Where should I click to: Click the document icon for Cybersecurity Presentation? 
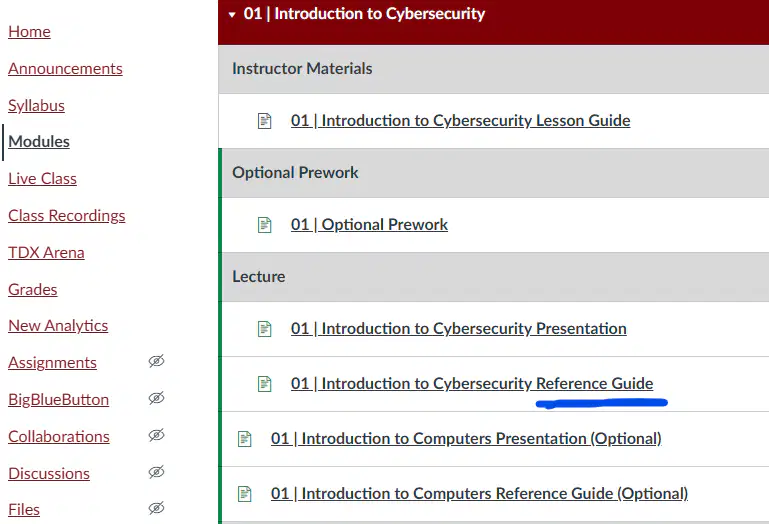point(264,329)
